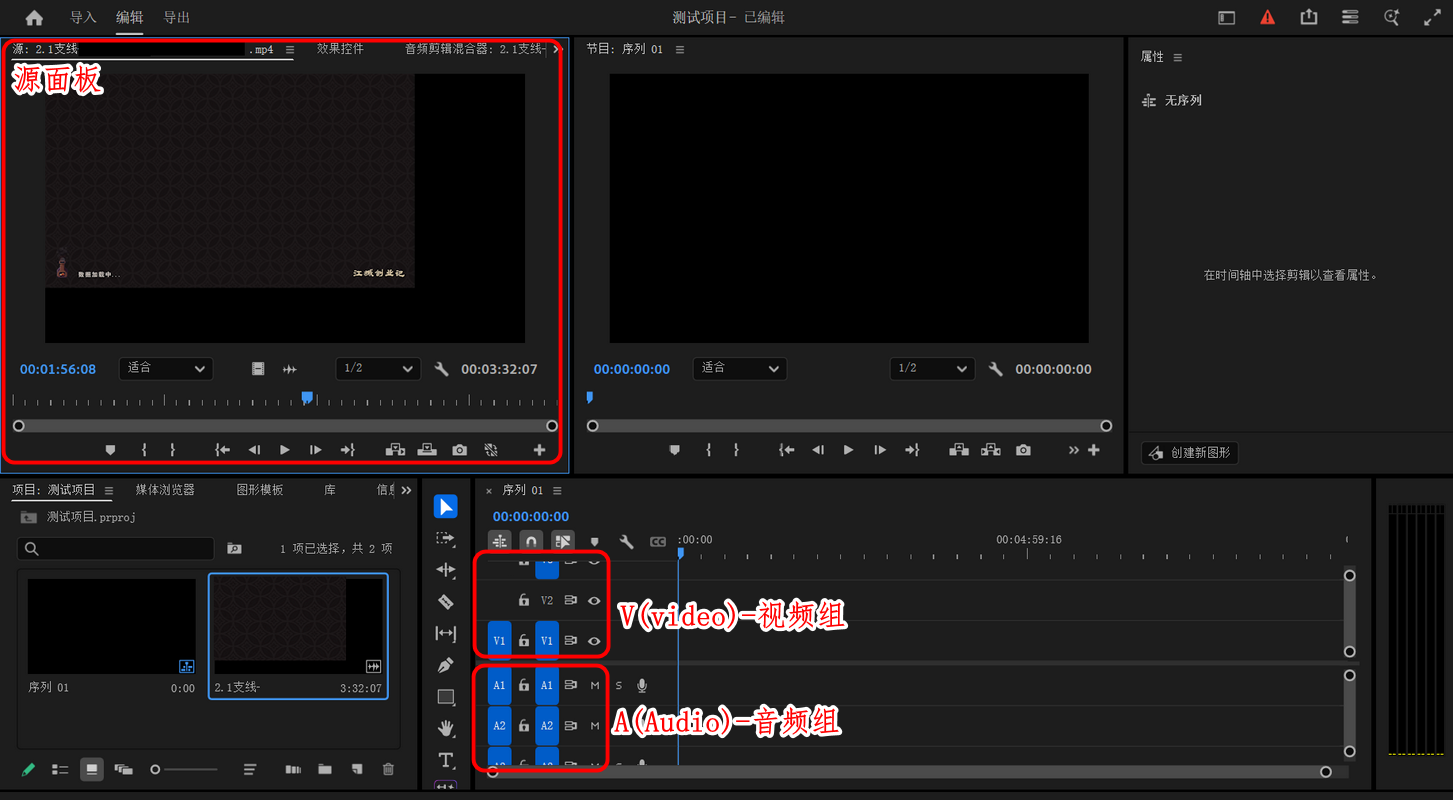Screen dimensions: 1453x800
Task: Open the 媒体浏览器 tab
Action: 165,490
